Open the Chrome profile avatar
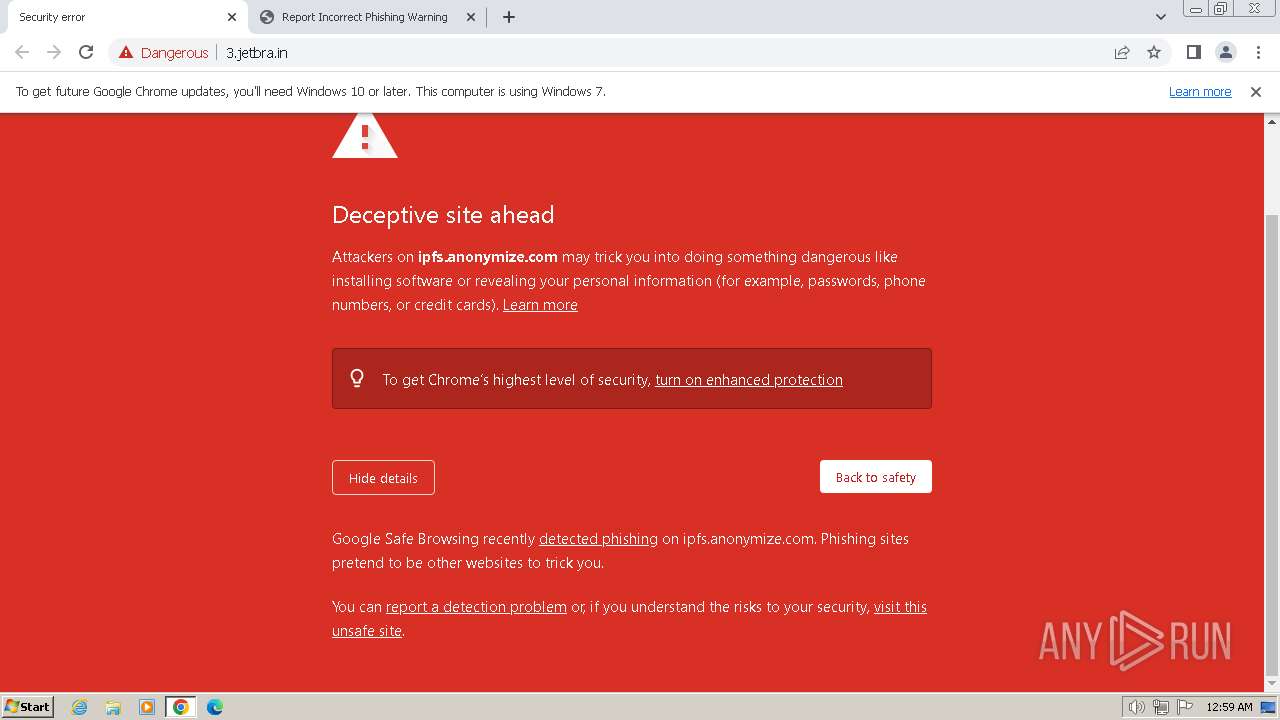The image size is (1280, 720). pos(1226,52)
